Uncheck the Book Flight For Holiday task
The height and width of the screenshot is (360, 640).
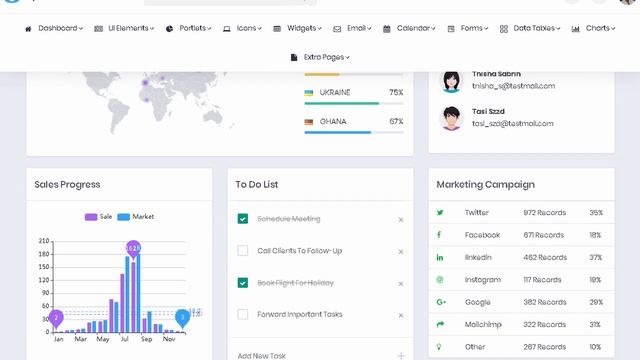click(x=242, y=282)
